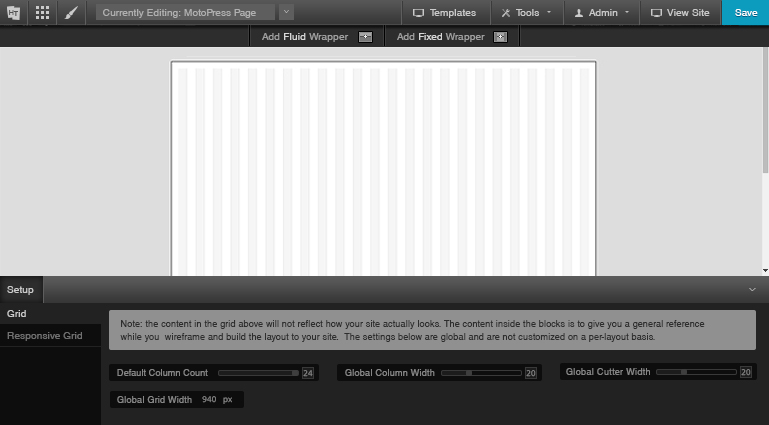Viewport: 769px width, 425px height.
Task: Click the Global Grid Width label
Action: point(154,400)
